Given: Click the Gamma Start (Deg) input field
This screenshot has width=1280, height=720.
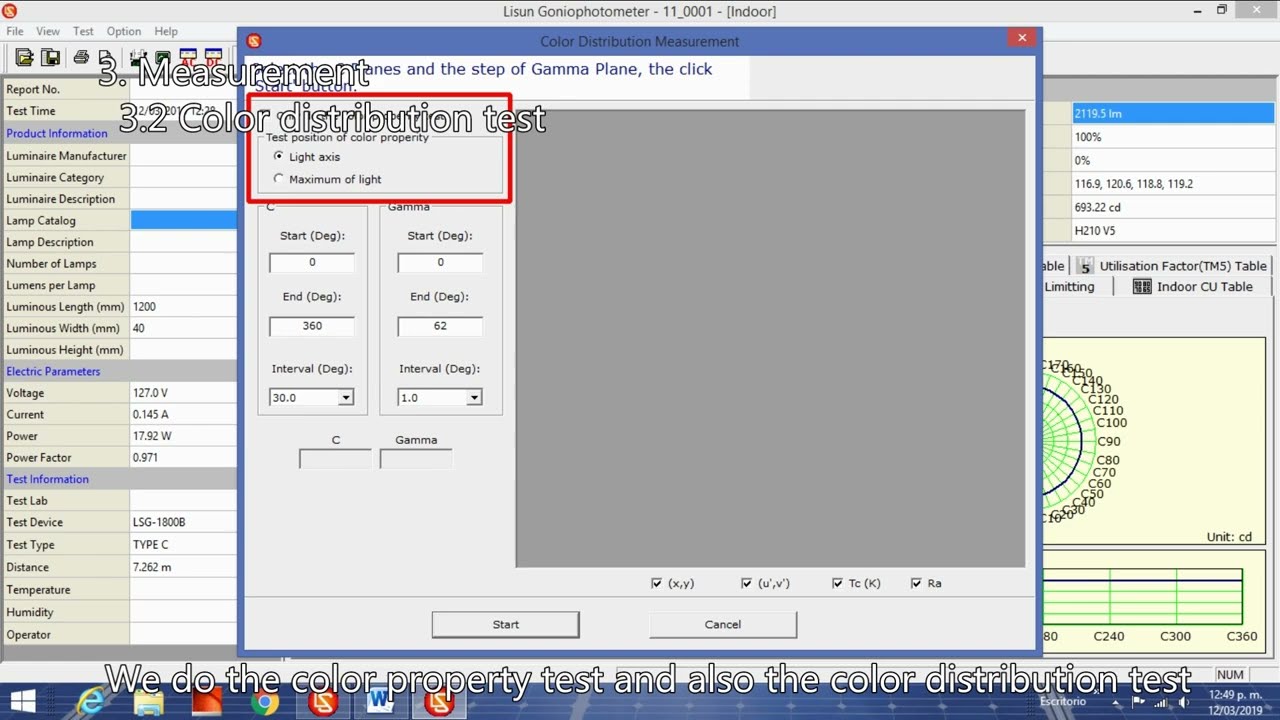Looking at the screenshot, I should 440,262.
